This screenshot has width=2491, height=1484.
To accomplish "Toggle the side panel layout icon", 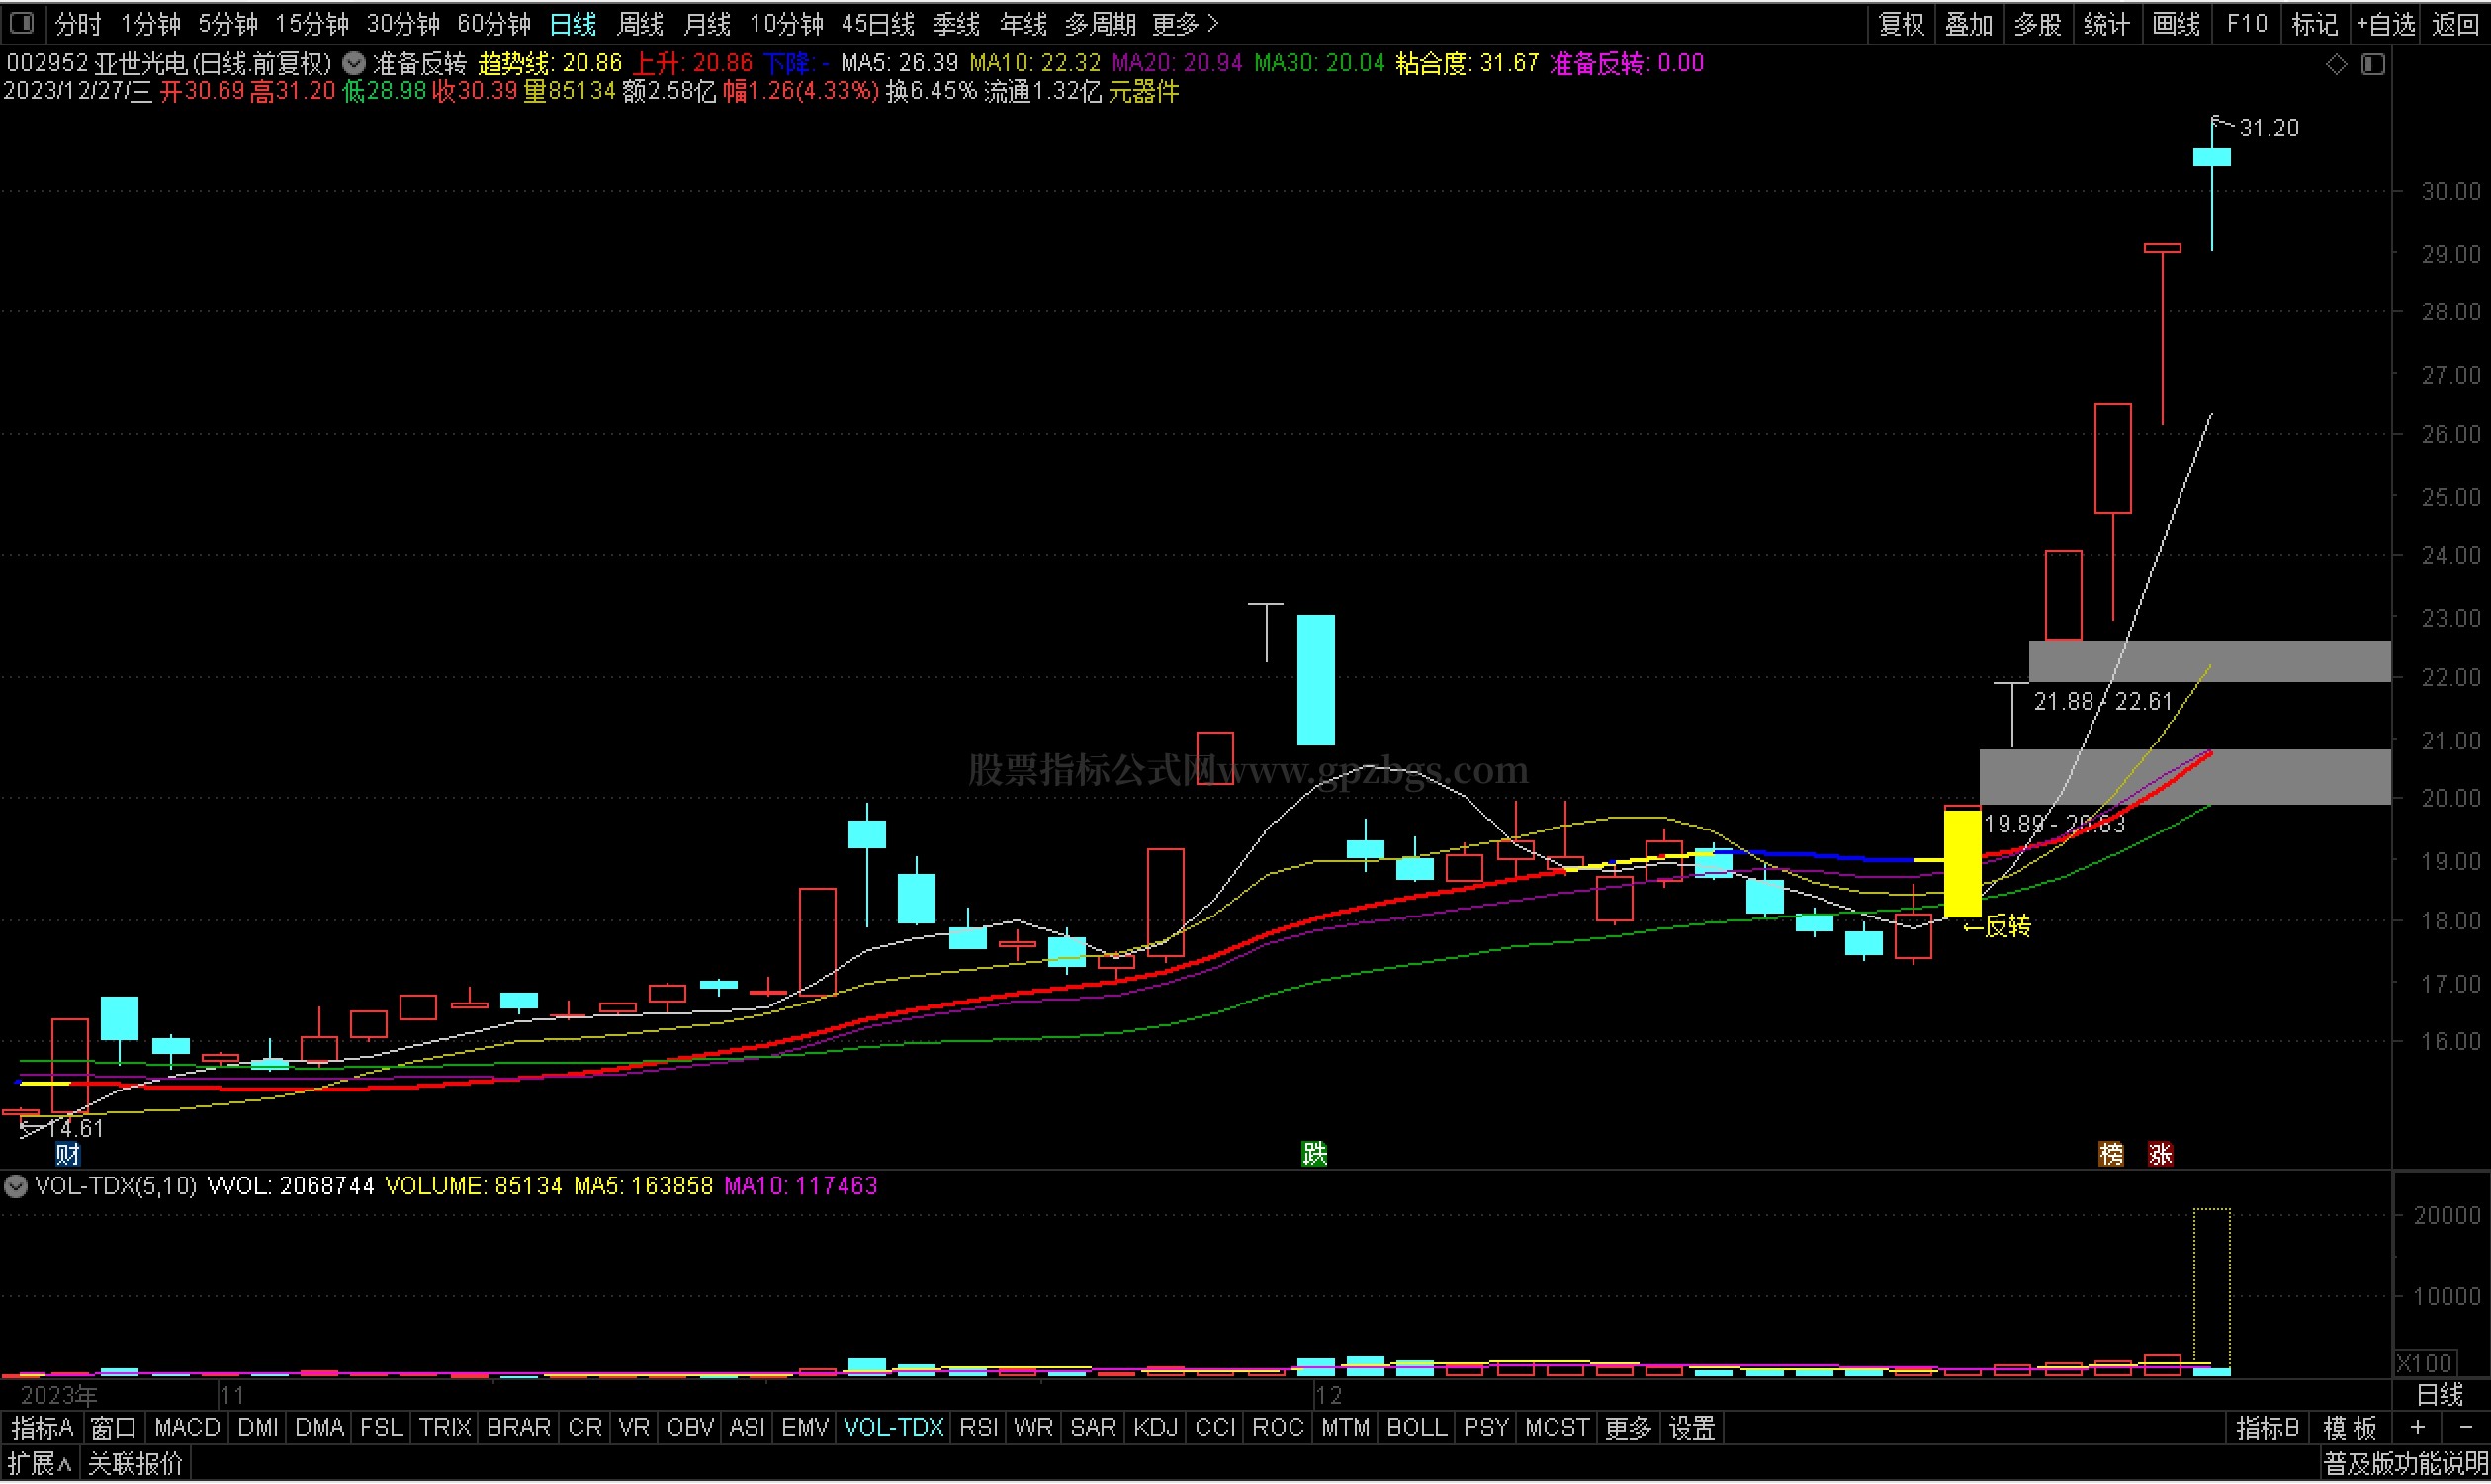I will coord(2373,65).
